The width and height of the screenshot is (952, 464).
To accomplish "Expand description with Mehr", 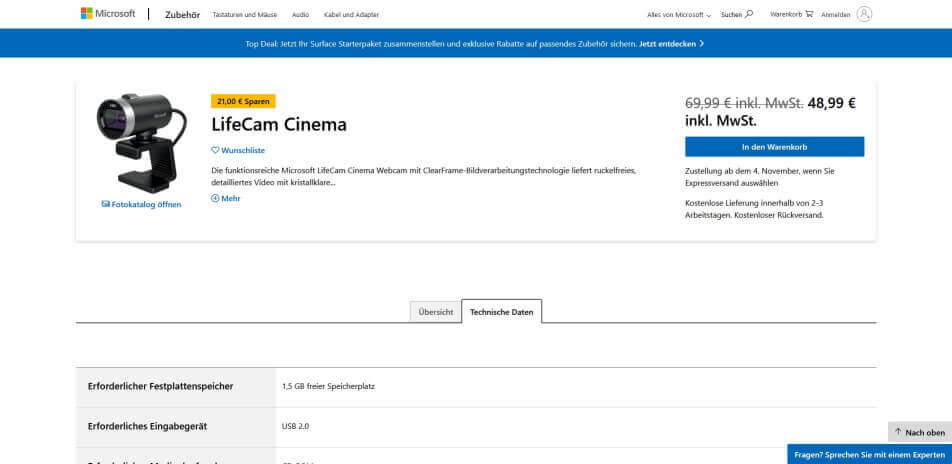I will (x=226, y=198).
